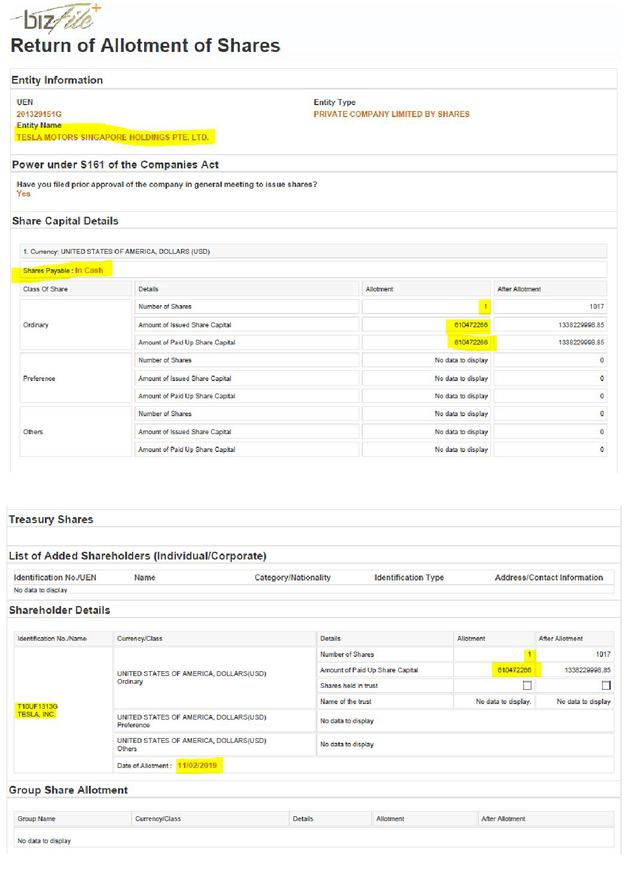The width and height of the screenshot is (630, 879).
Task: Click the Ordinary Number of Shares allotment value
Action: [485, 307]
